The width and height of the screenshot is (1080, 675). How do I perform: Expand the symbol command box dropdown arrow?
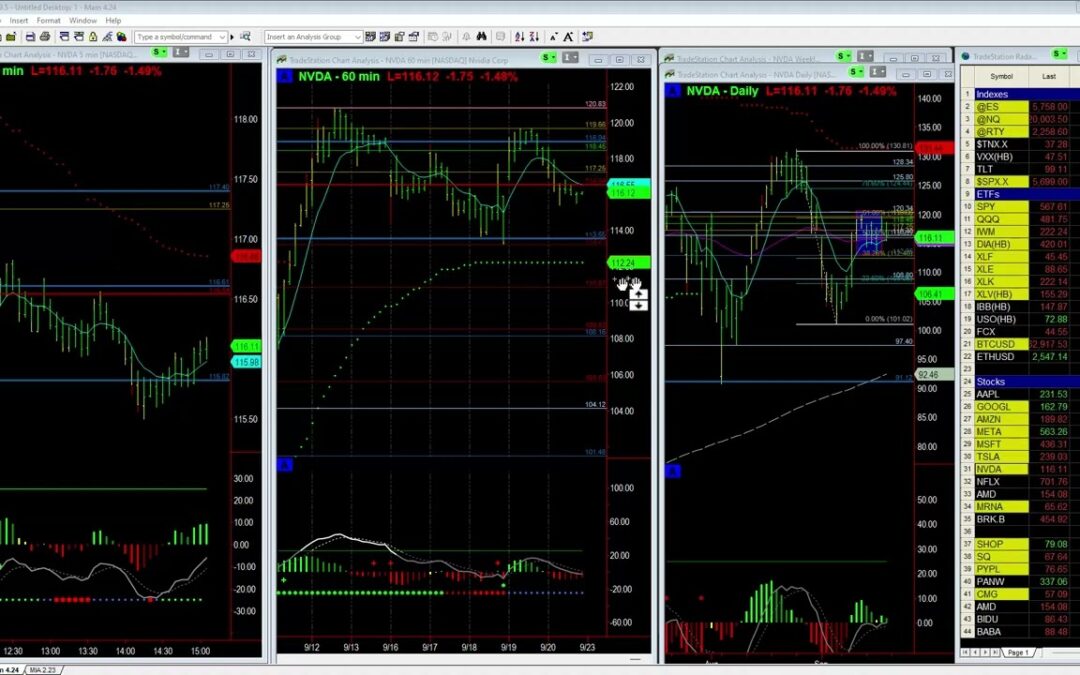tap(222, 35)
